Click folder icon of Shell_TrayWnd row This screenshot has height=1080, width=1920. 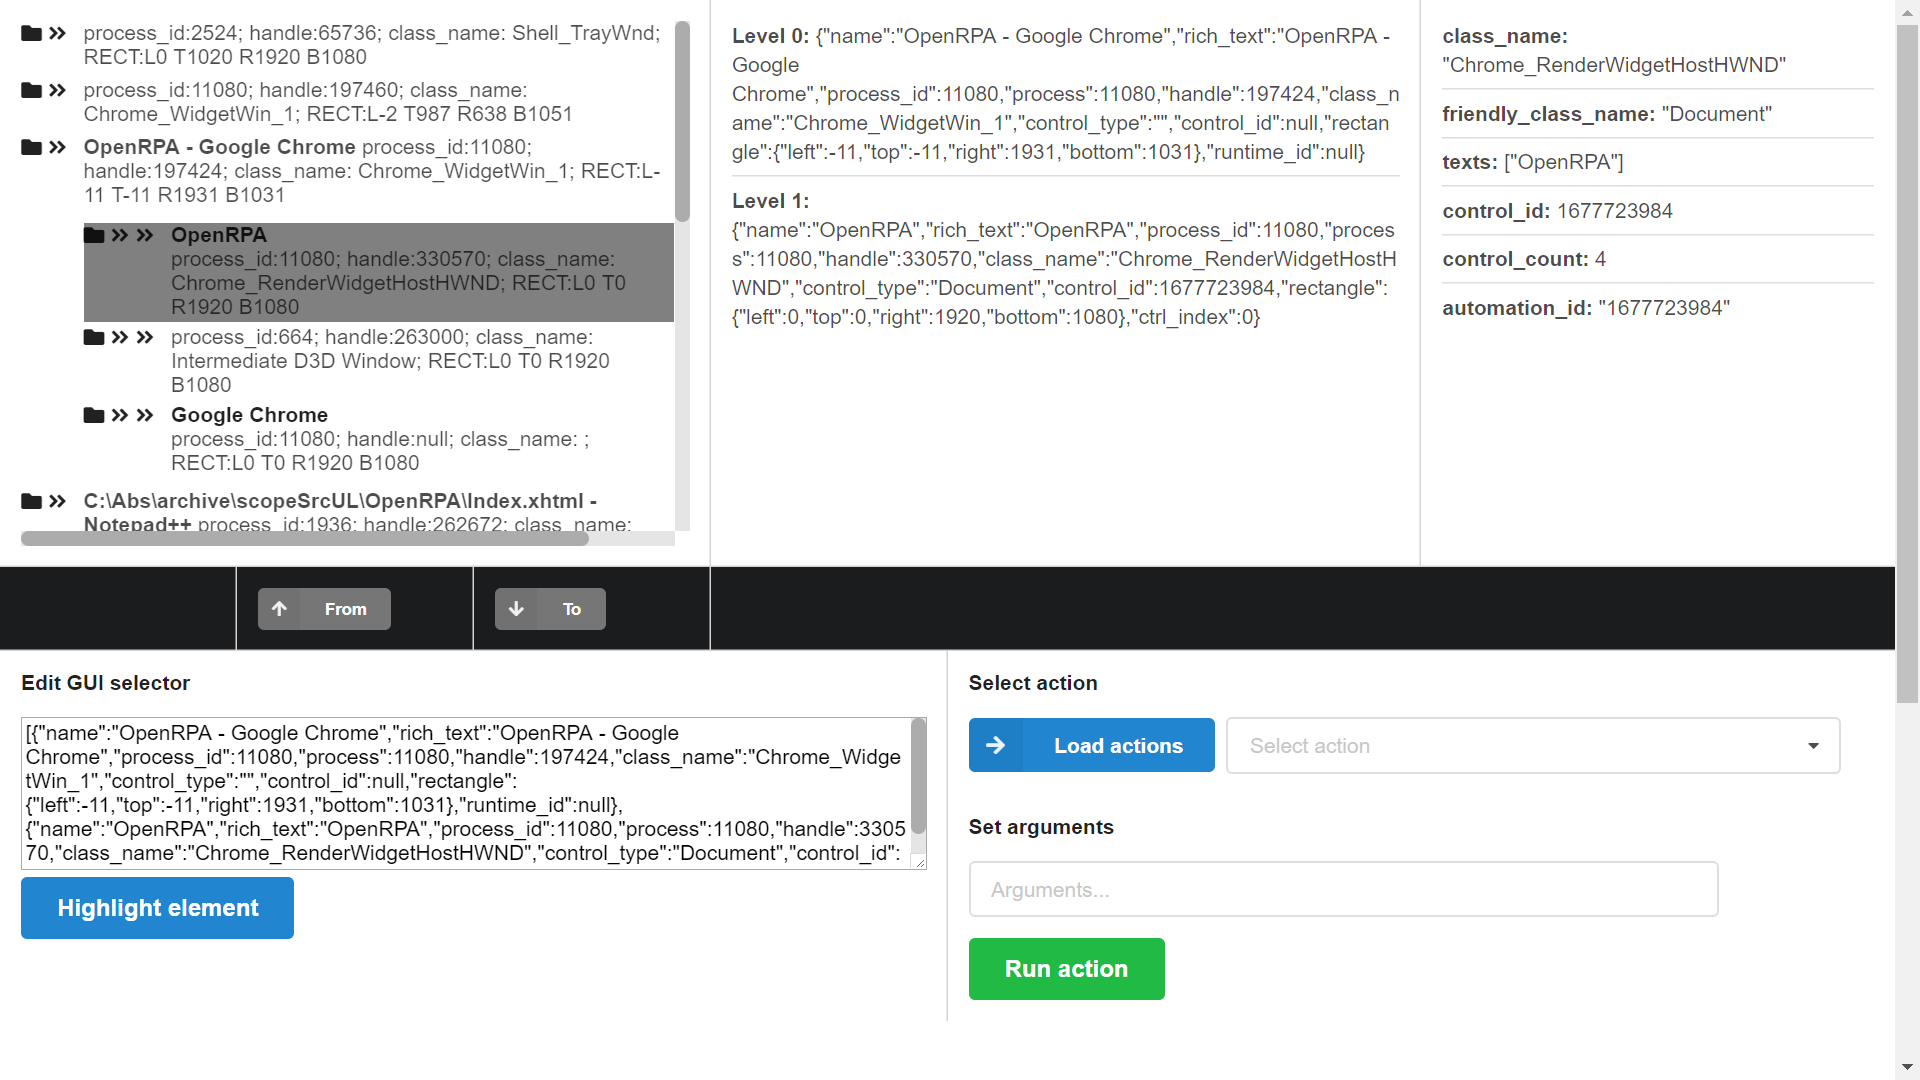31,33
